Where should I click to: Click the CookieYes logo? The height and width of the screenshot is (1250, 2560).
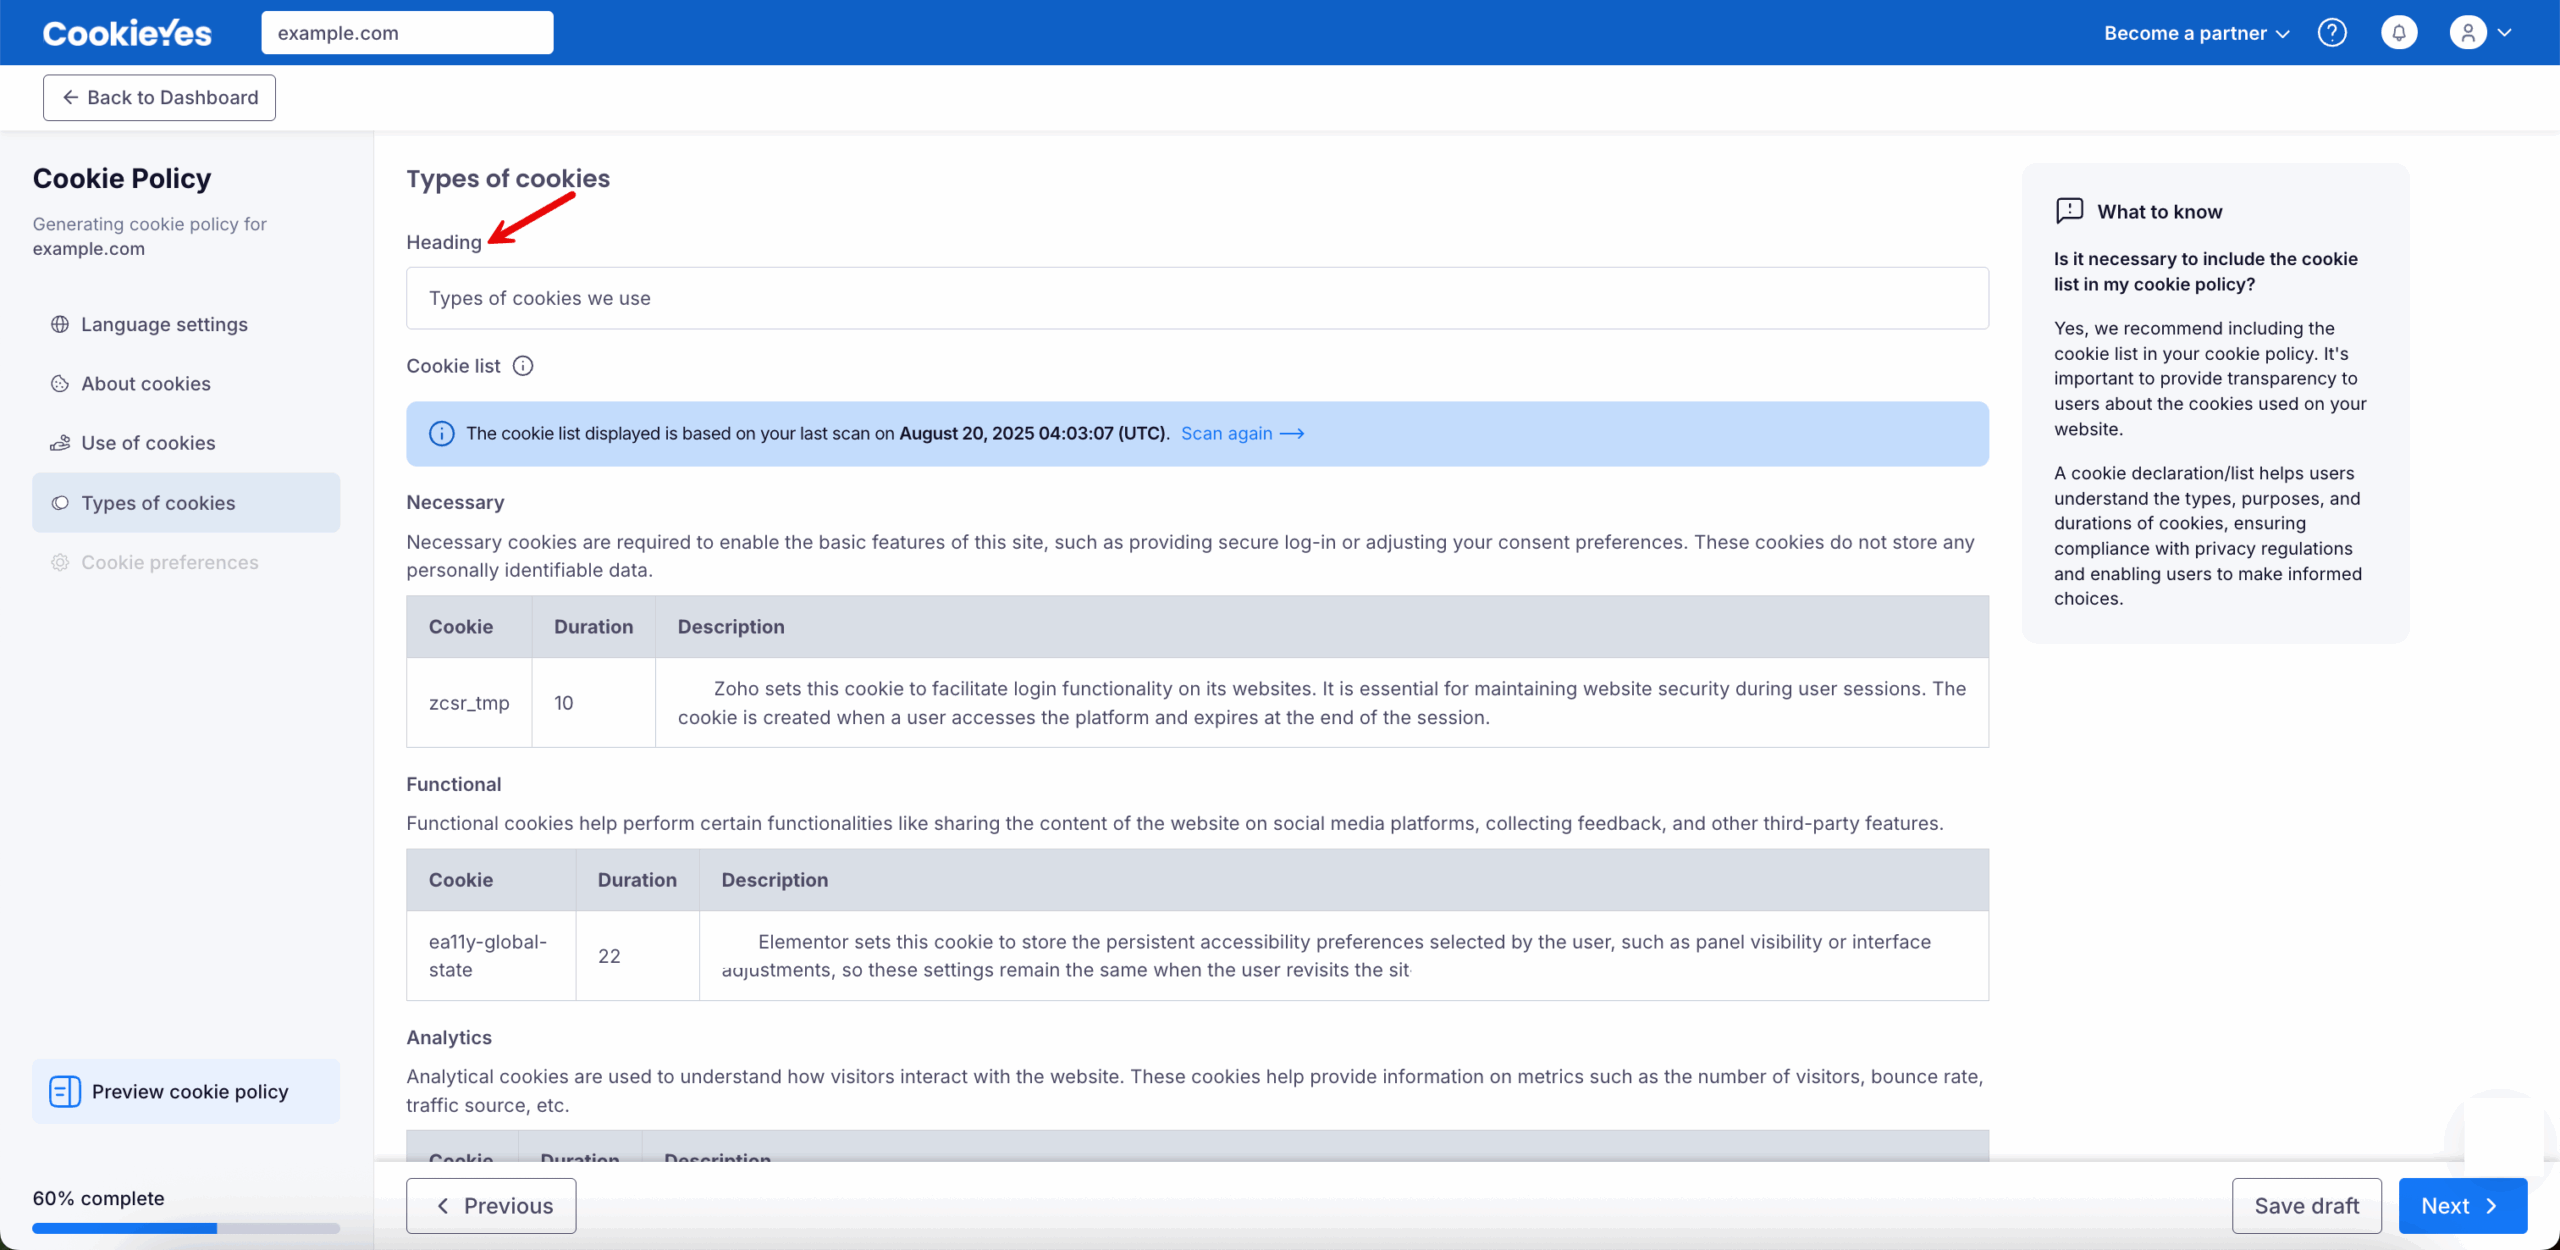click(x=127, y=33)
